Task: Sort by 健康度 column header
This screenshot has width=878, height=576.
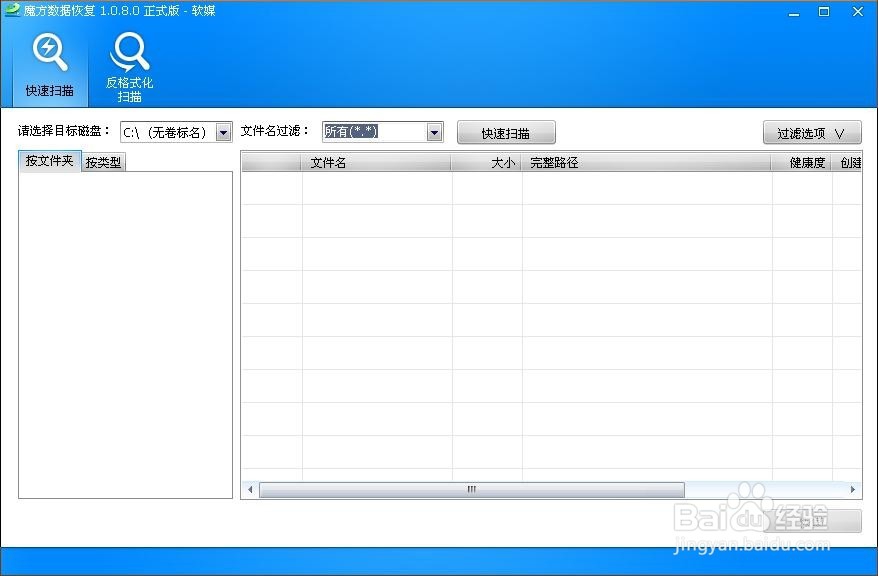Action: (802, 162)
